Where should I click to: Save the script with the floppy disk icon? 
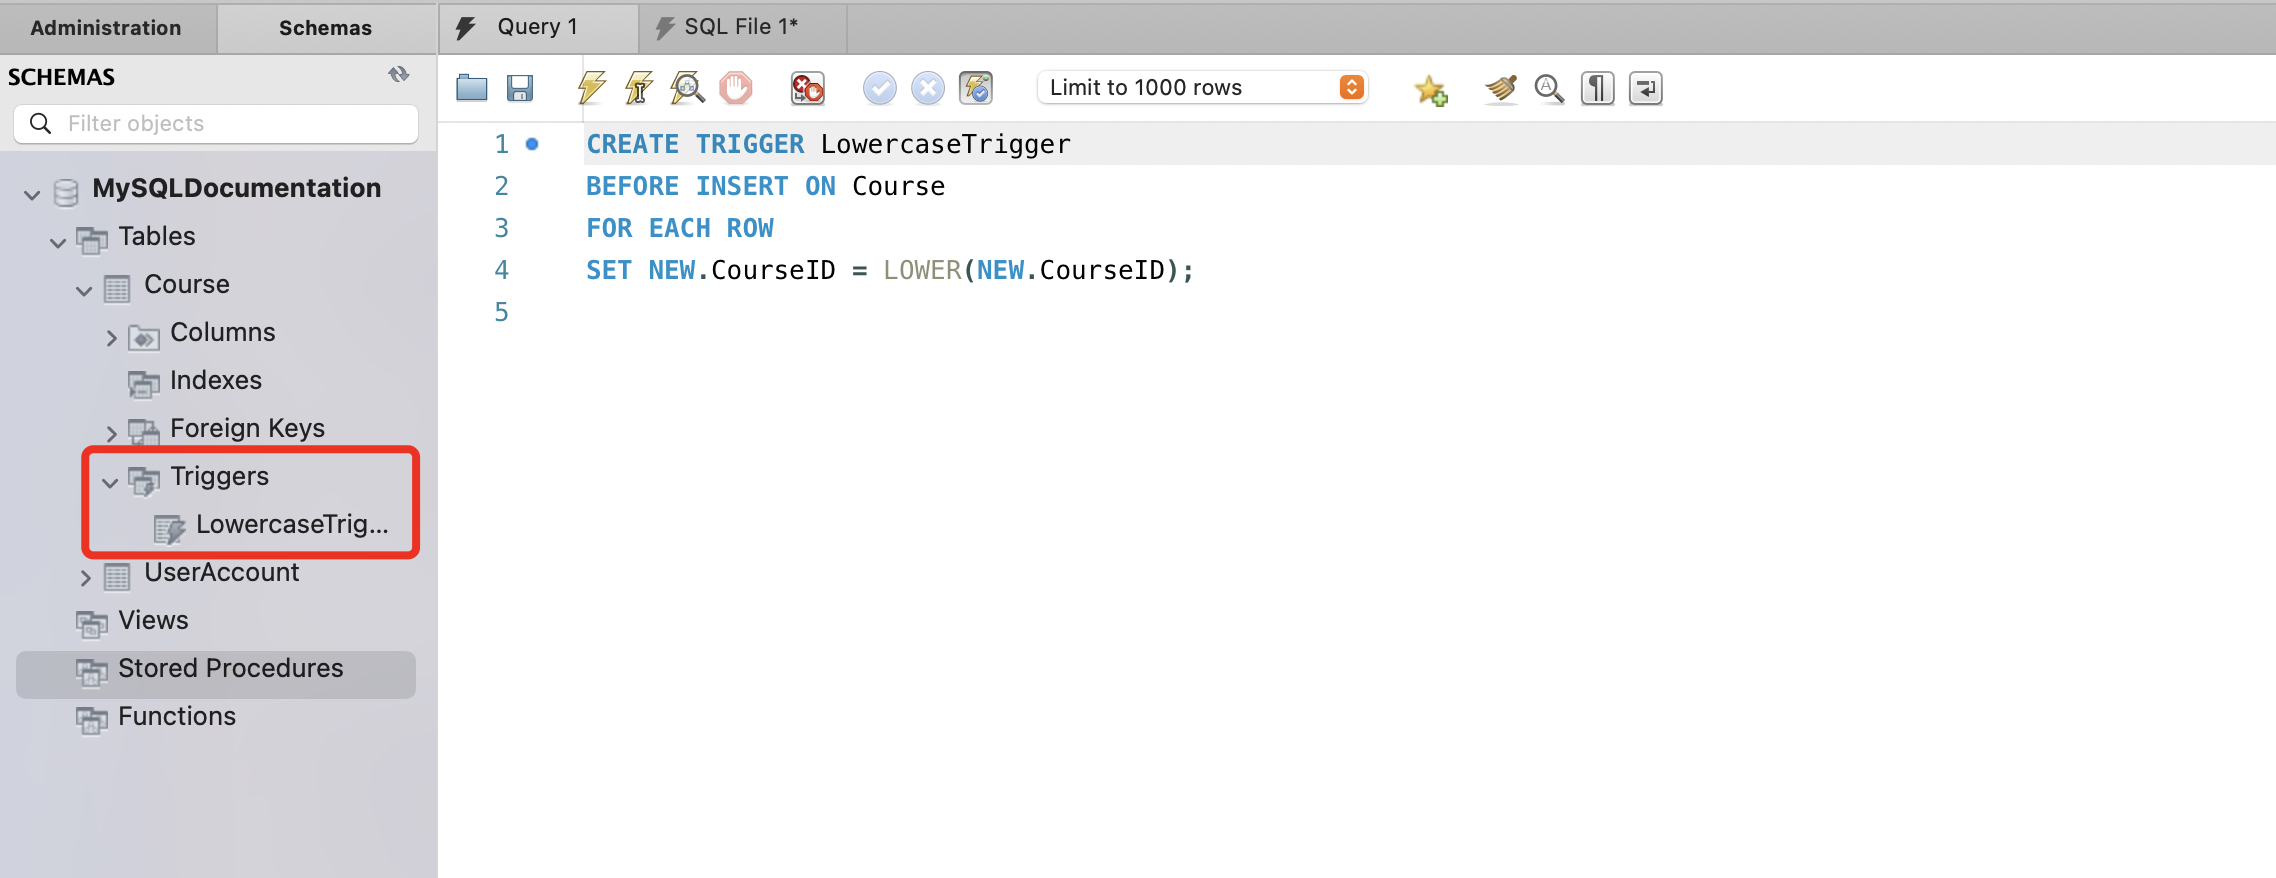click(x=519, y=88)
